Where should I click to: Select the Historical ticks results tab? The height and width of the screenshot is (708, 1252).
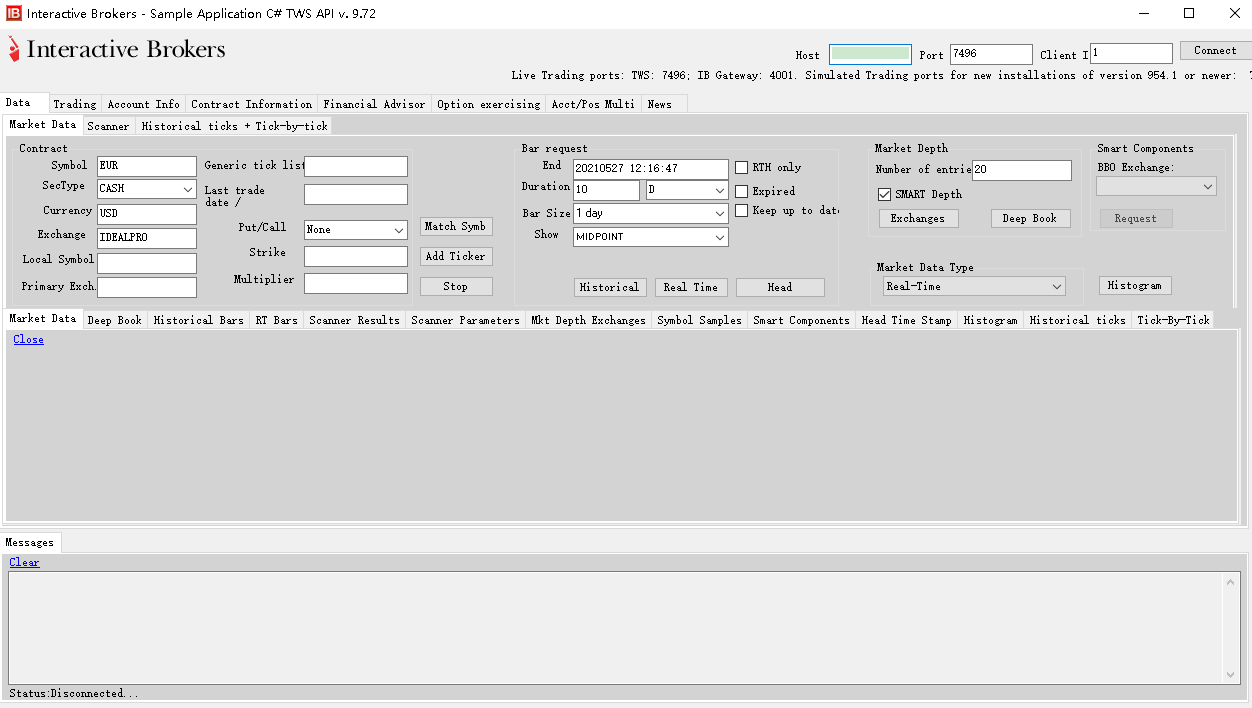tap(1077, 320)
